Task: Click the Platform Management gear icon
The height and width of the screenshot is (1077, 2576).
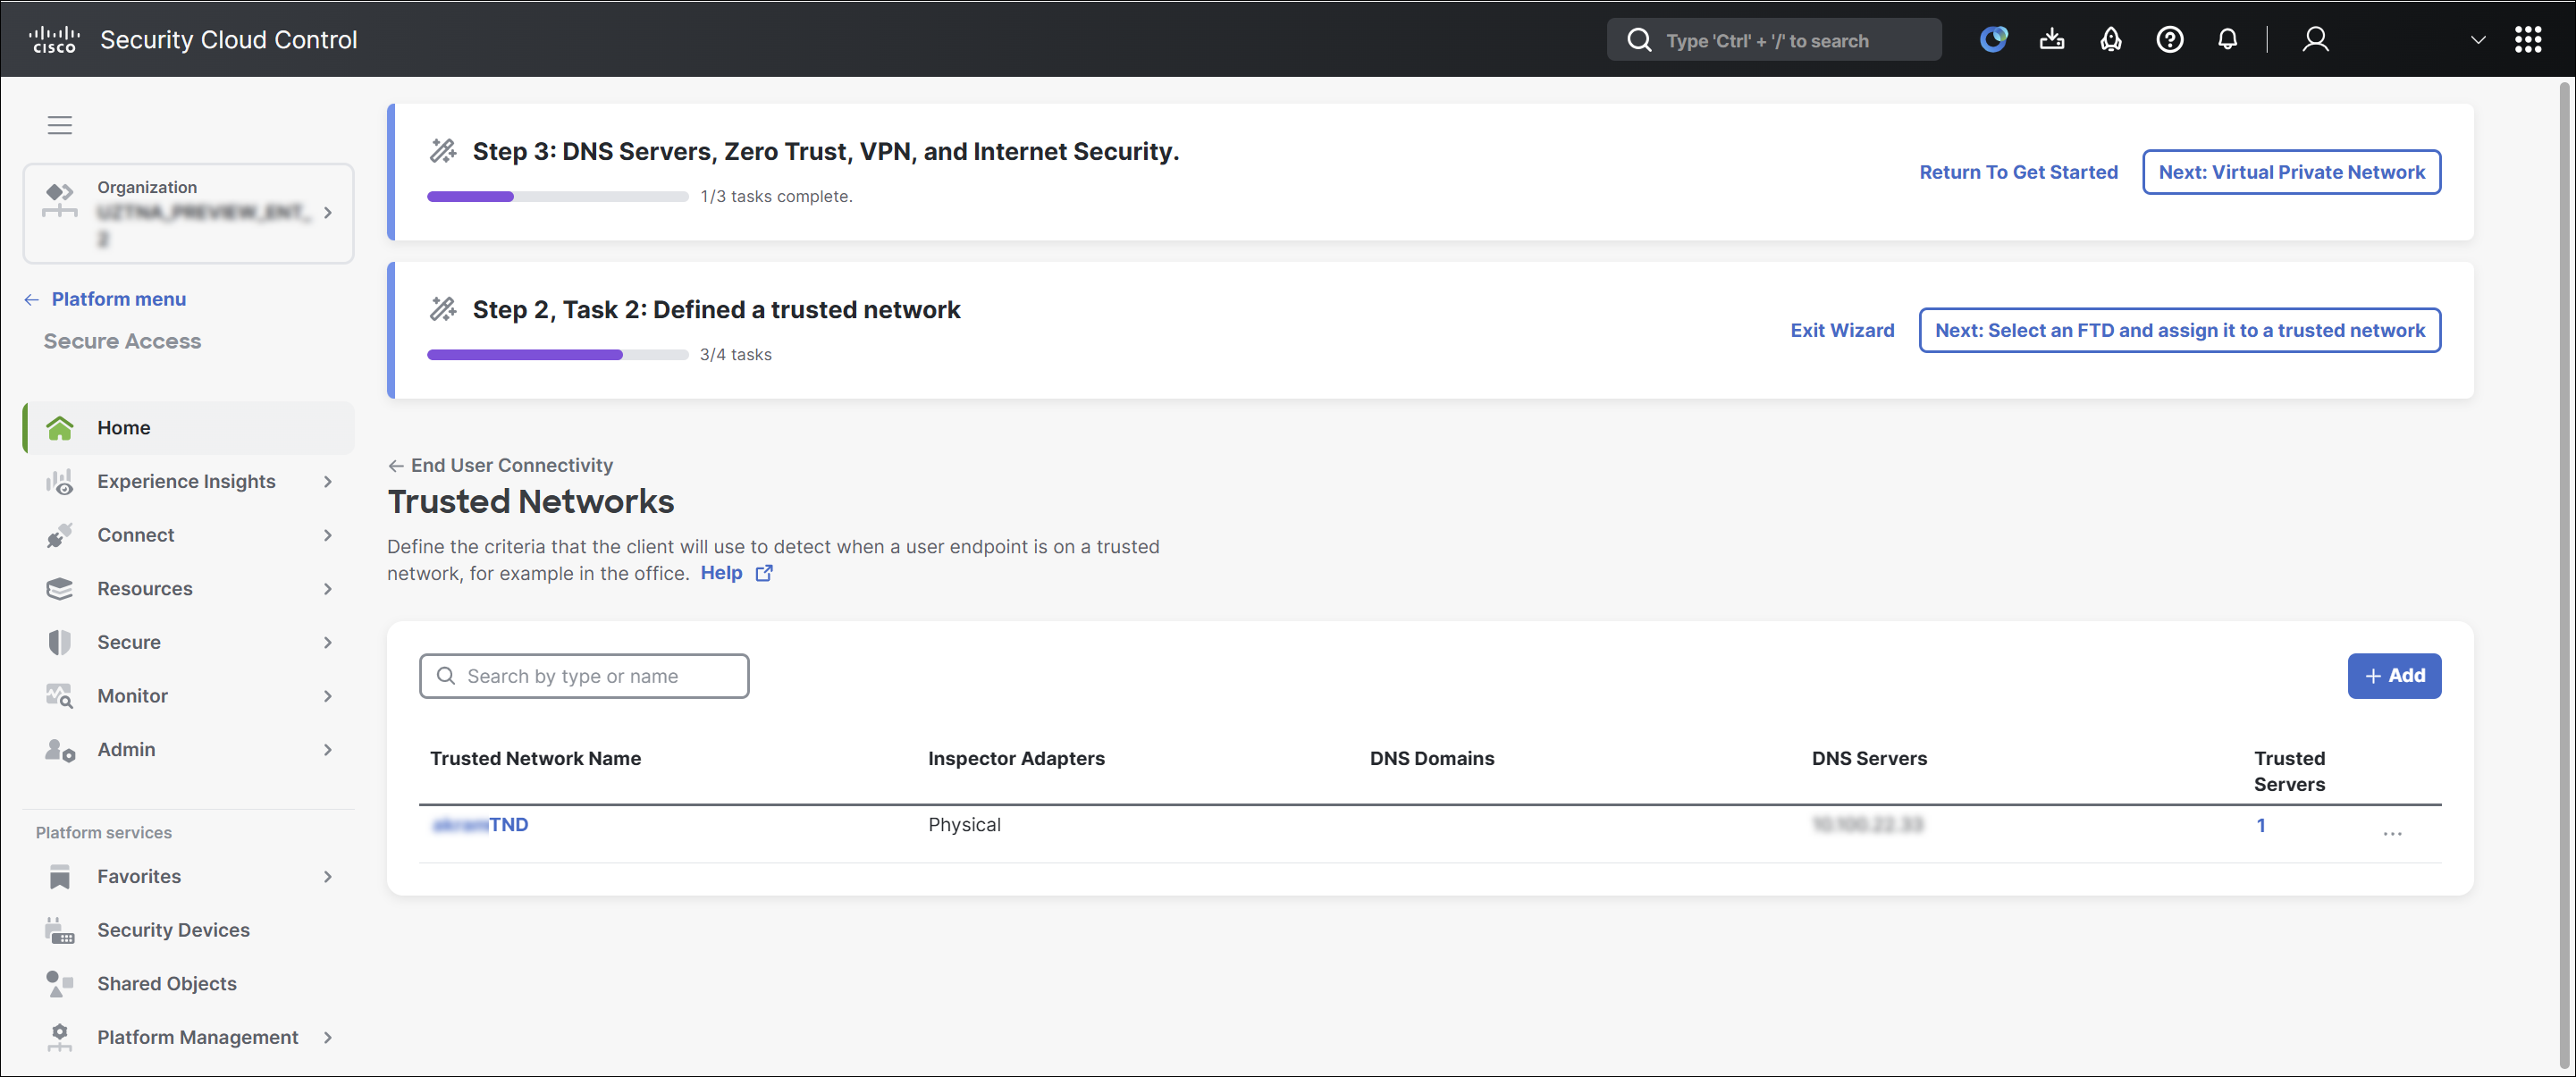Action: (60, 1037)
